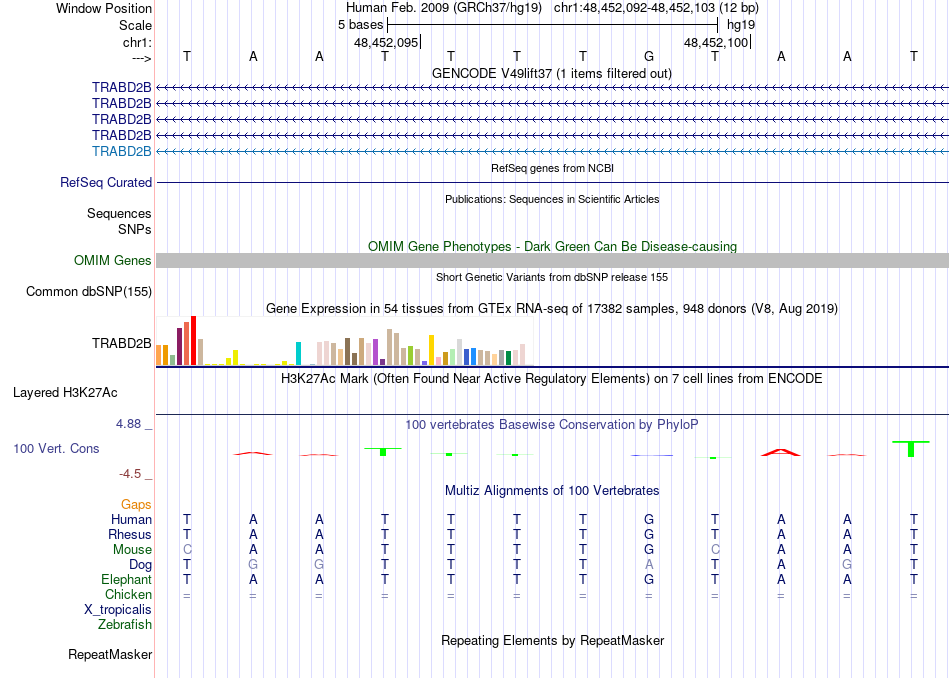Click 'Short Genetic Variants from dbSNP release 155'
The width and height of the screenshot is (950, 678).
[552, 278]
